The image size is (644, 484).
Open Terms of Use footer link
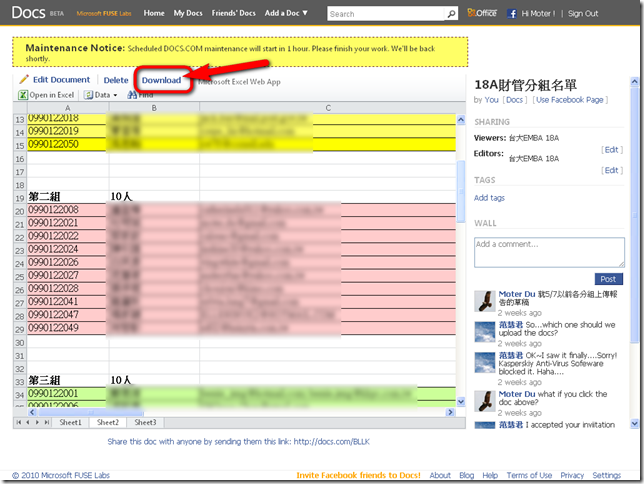529,475
